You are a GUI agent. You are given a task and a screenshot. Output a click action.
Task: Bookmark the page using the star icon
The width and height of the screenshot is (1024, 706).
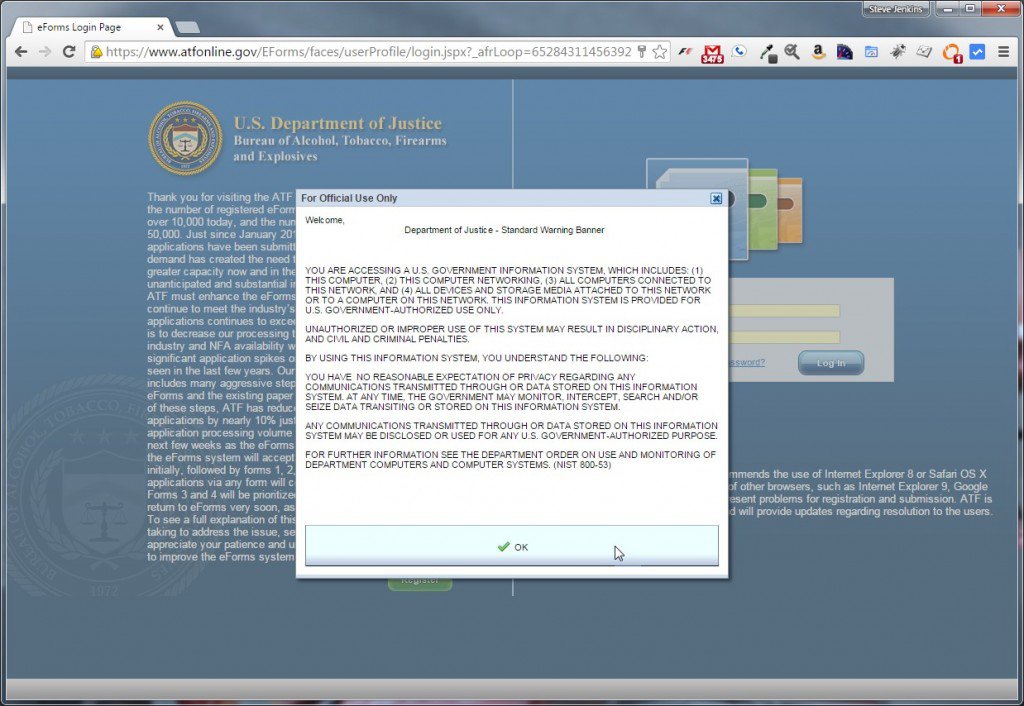coord(657,51)
